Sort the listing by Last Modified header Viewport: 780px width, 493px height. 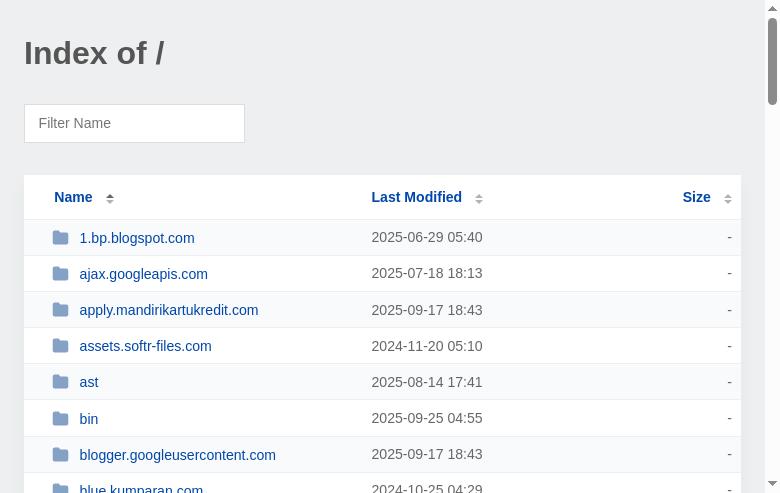(416, 197)
